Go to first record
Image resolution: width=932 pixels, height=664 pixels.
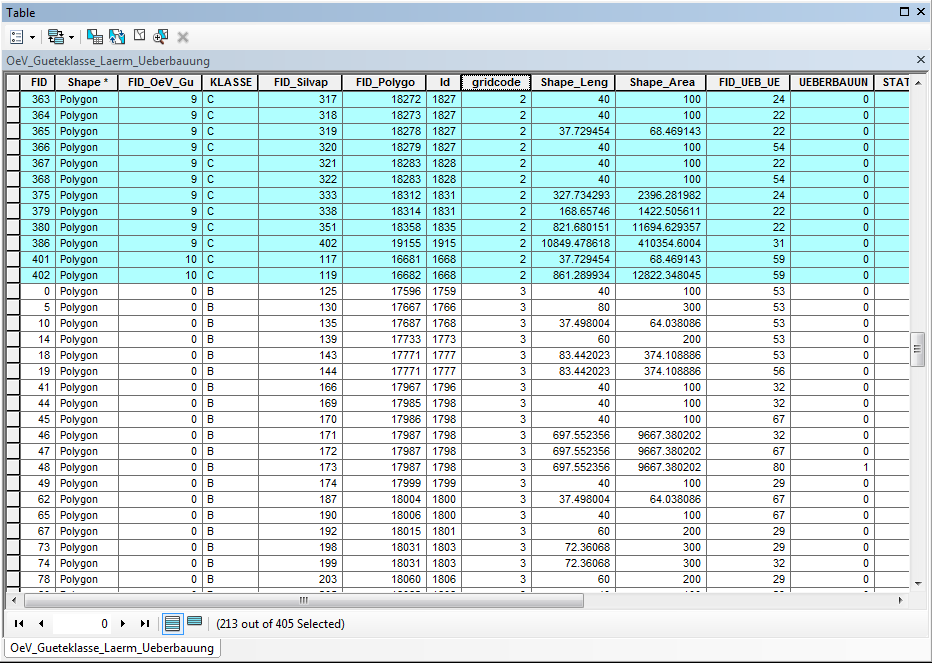click(20, 623)
